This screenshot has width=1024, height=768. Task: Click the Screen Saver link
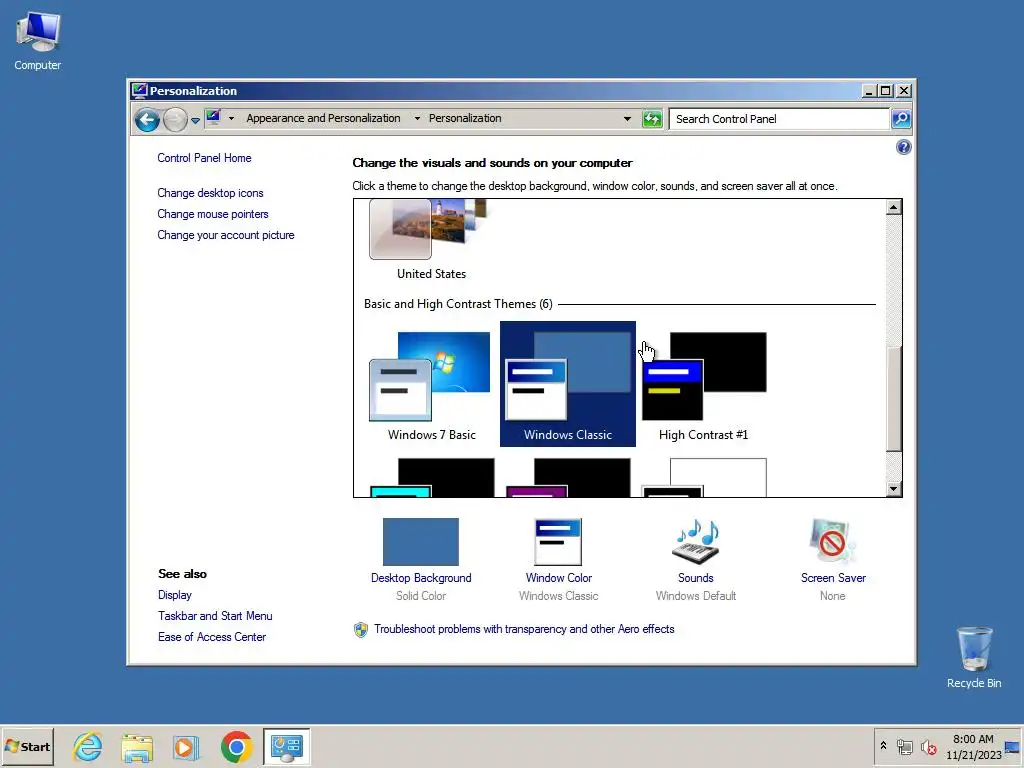833,578
